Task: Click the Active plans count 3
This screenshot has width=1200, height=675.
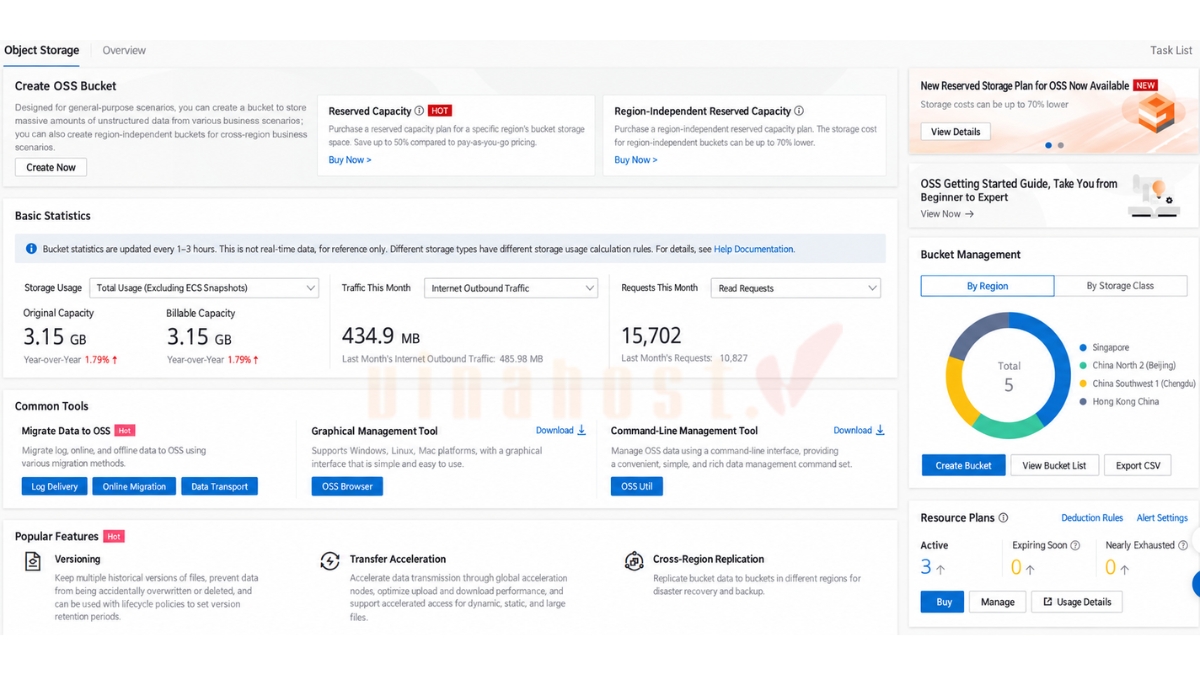Action: (x=926, y=568)
